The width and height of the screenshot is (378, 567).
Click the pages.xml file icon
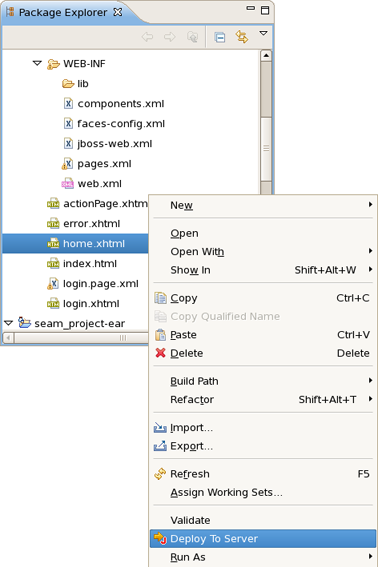68,163
